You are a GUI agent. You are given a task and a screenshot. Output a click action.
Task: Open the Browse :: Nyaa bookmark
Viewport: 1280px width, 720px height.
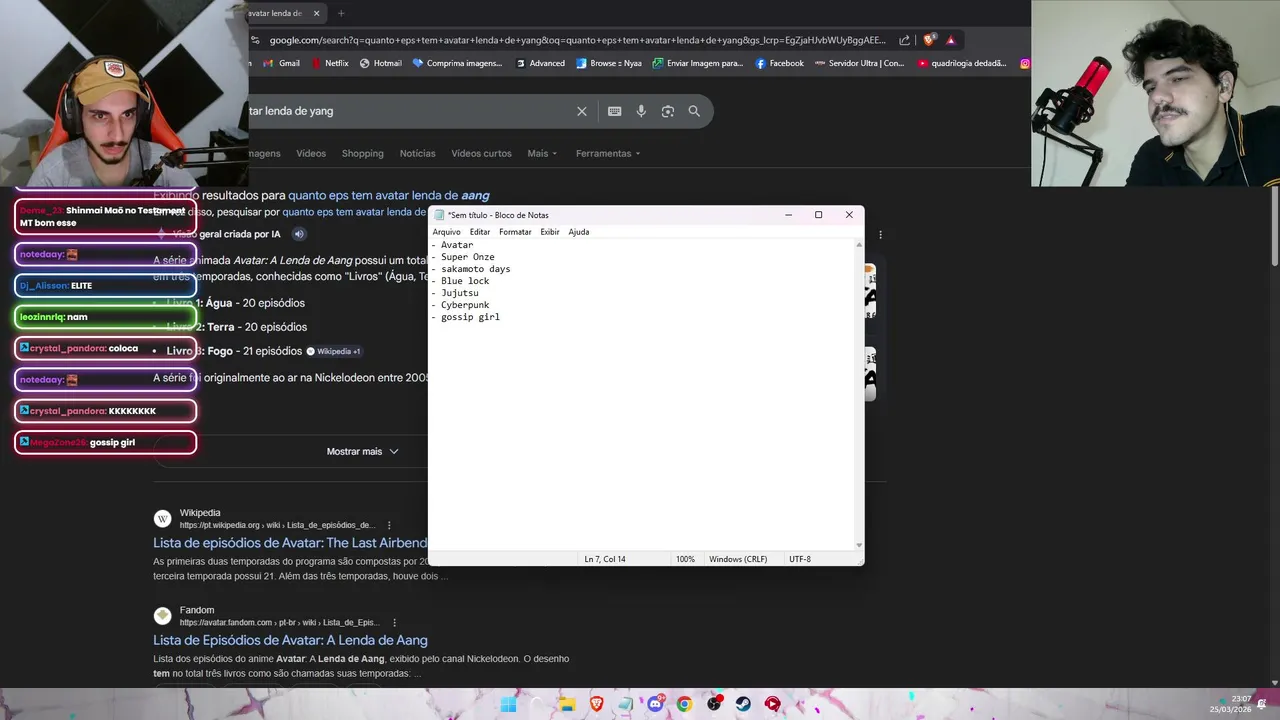coord(608,63)
